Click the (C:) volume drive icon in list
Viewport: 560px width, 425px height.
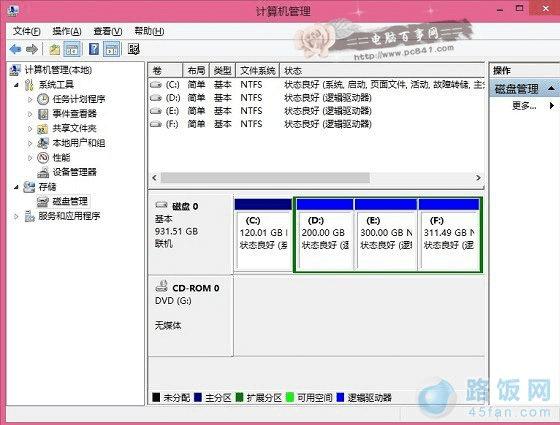156,85
